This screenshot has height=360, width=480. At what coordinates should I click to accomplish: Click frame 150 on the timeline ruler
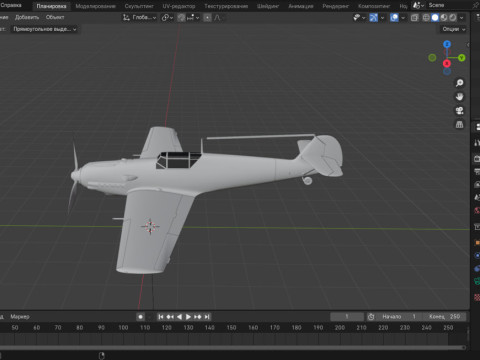point(231,328)
